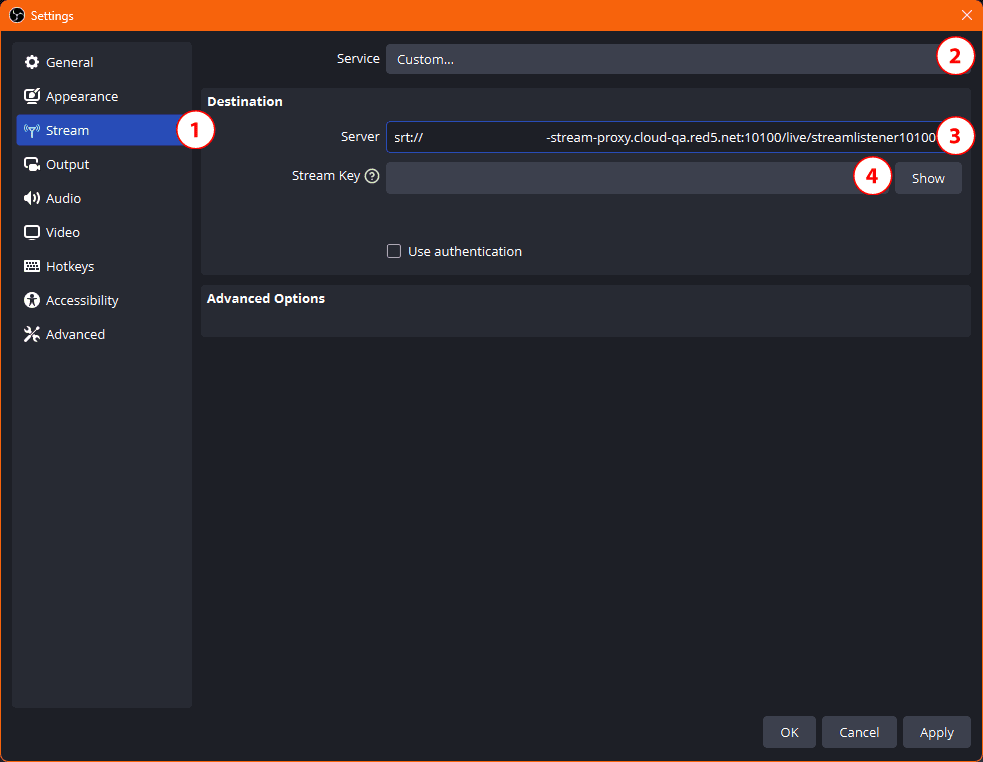The image size is (983, 762).
Task: Click the Video monitor icon
Action: 31,232
